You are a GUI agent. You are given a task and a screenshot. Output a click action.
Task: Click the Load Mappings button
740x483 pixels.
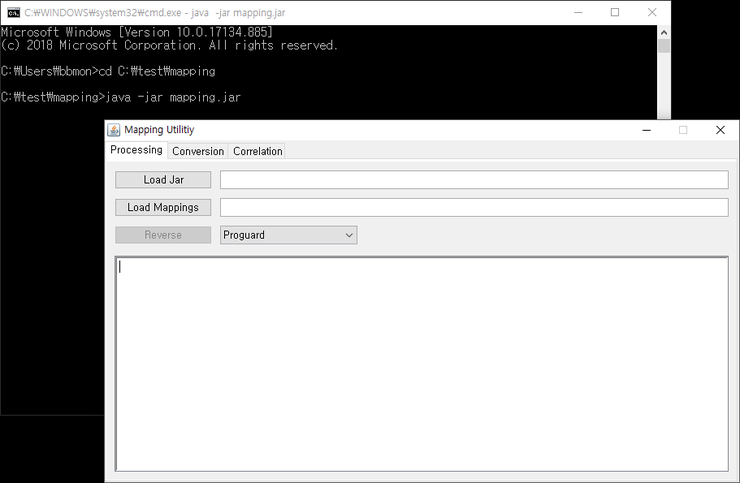coord(163,207)
